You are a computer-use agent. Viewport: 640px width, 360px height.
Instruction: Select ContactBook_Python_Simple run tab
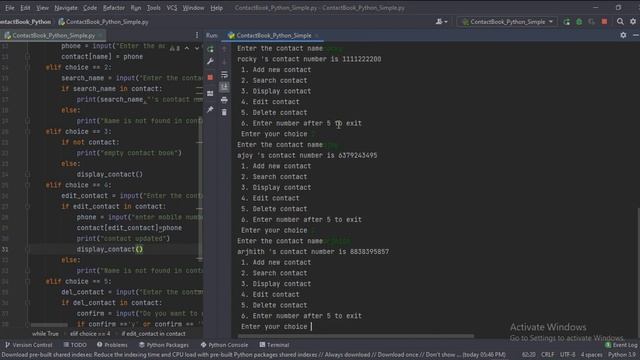[x=273, y=36]
